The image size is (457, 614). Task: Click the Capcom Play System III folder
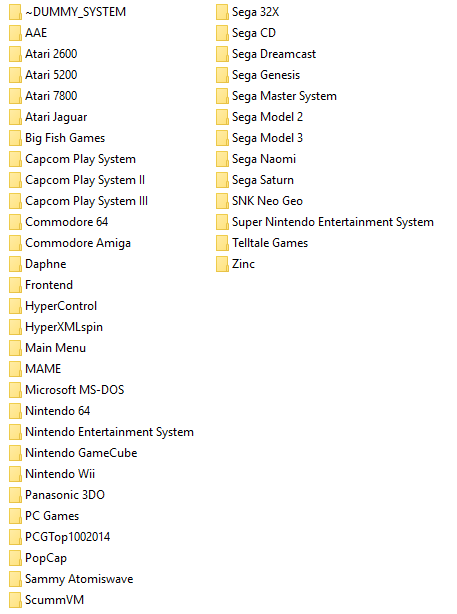(78, 201)
